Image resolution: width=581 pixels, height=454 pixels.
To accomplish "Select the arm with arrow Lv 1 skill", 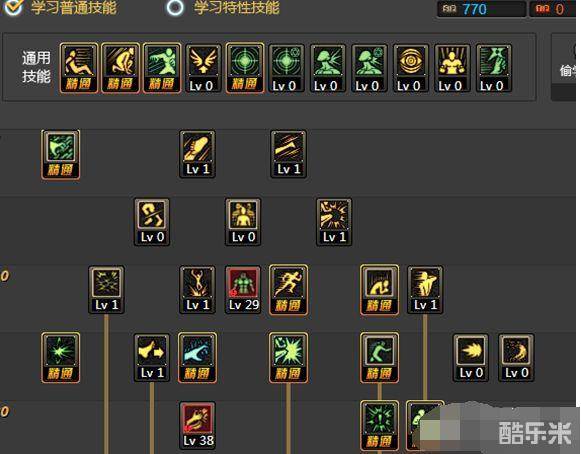I will (x=152, y=357).
